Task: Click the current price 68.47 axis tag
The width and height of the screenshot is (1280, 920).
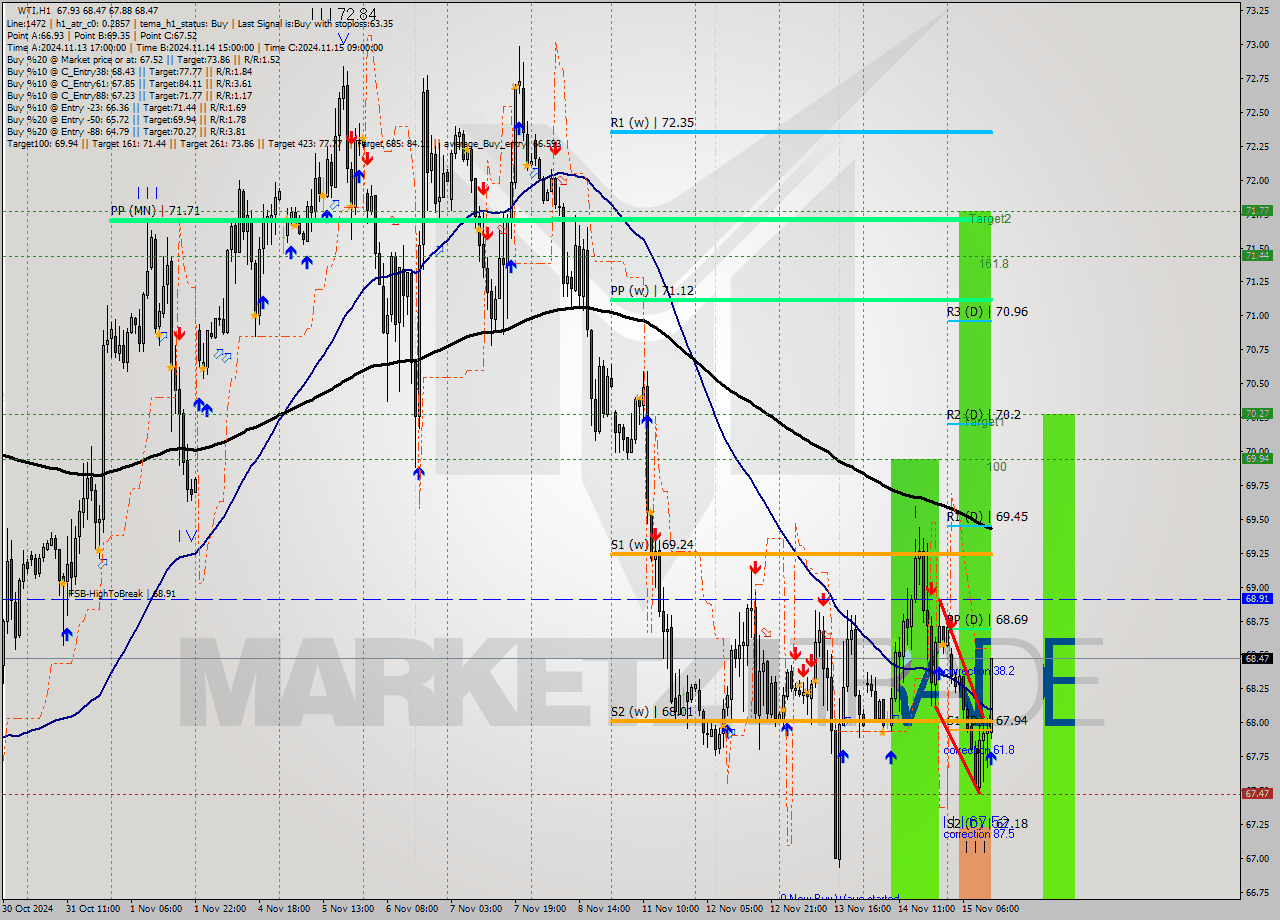Action: 1257,658
